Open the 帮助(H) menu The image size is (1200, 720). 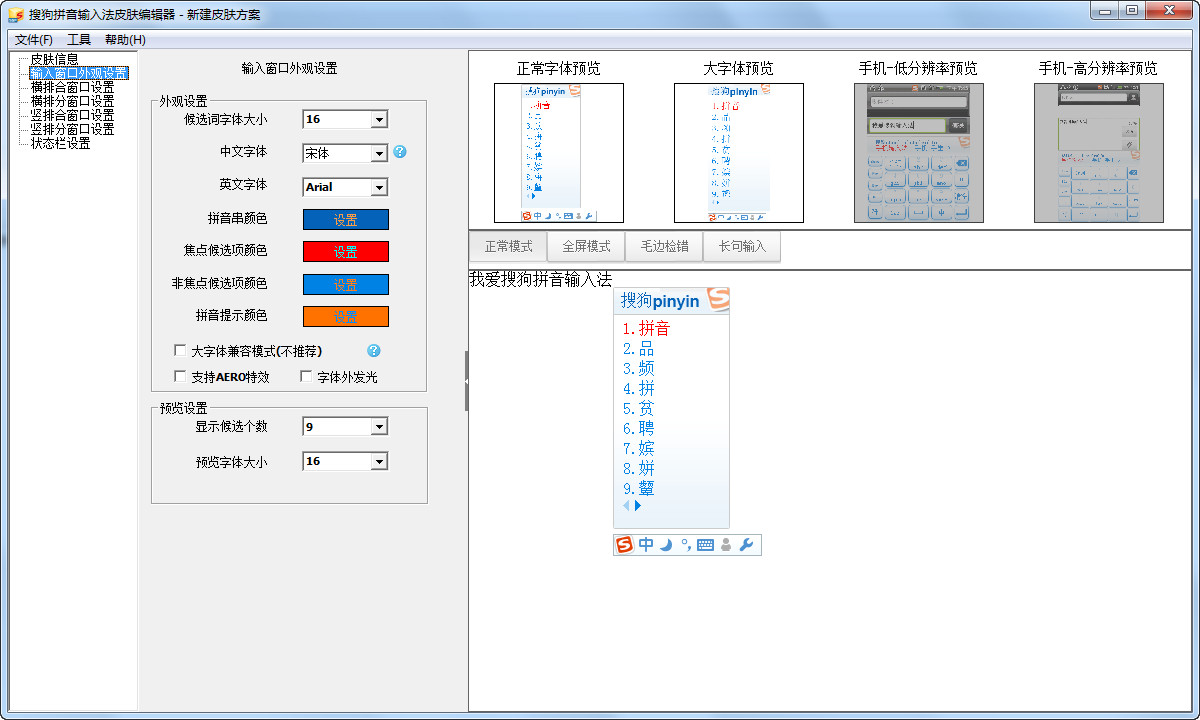(x=125, y=40)
